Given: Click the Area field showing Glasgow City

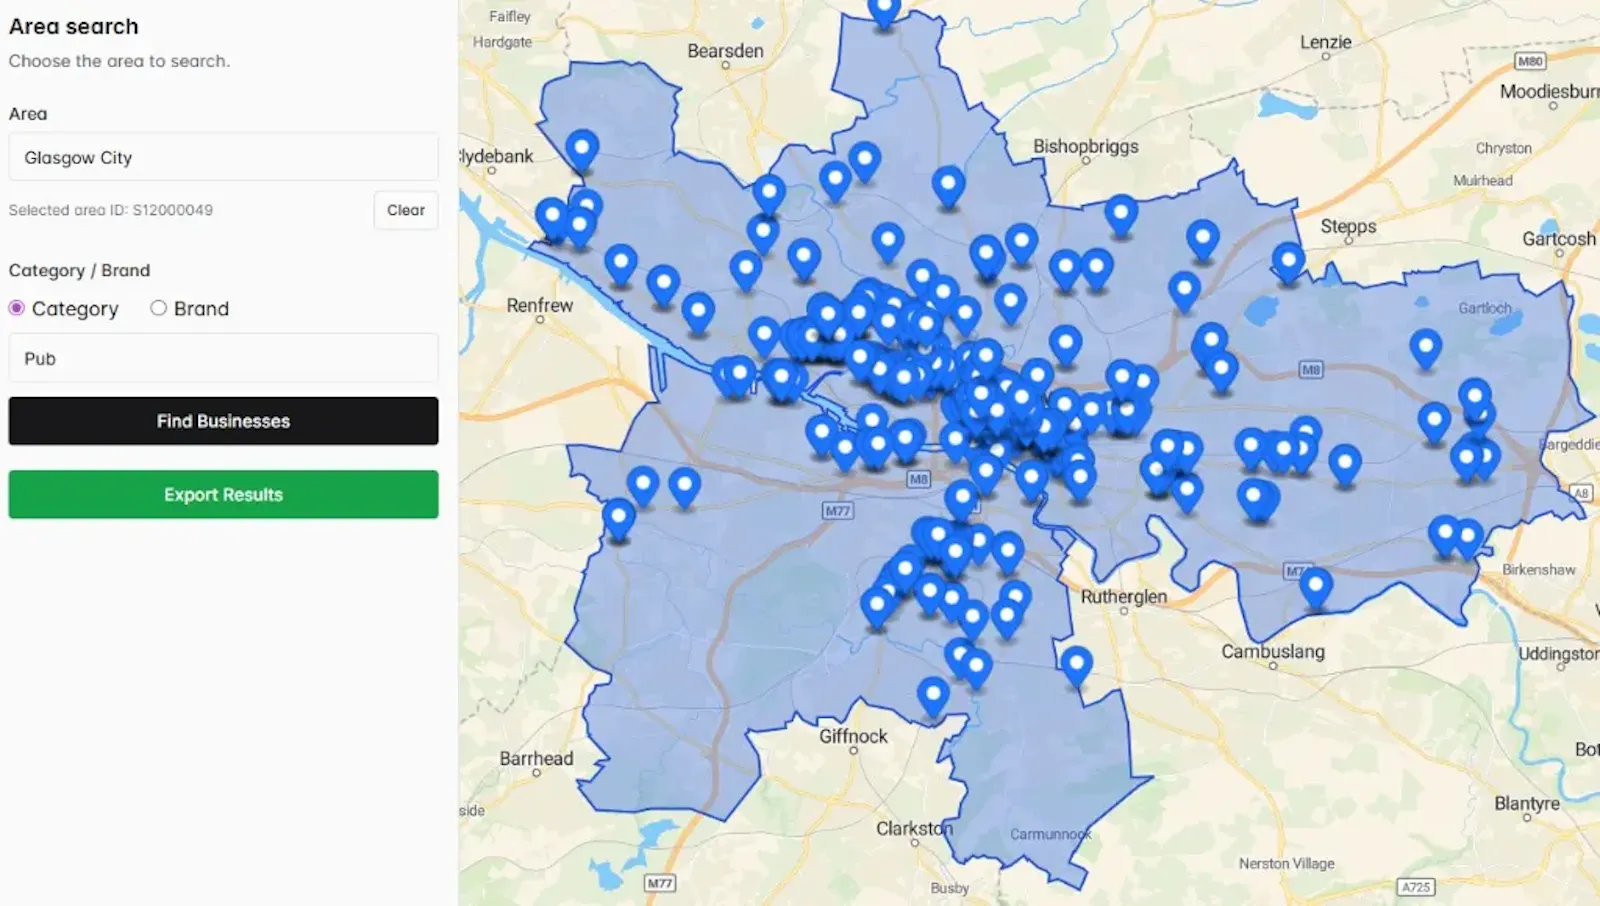Looking at the screenshot, I should coord(223,157).
